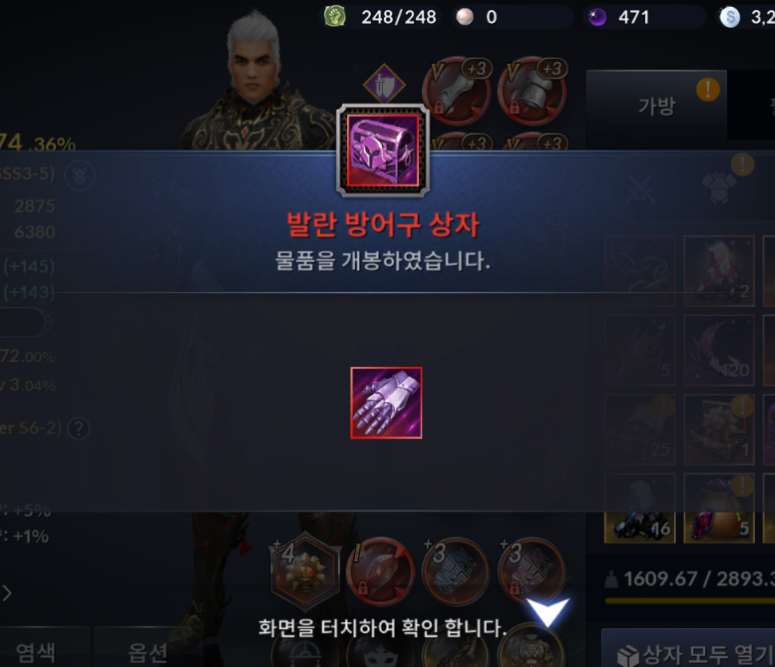Click the pearl currency icon
The image size is (775, 667).
(465, 17)
